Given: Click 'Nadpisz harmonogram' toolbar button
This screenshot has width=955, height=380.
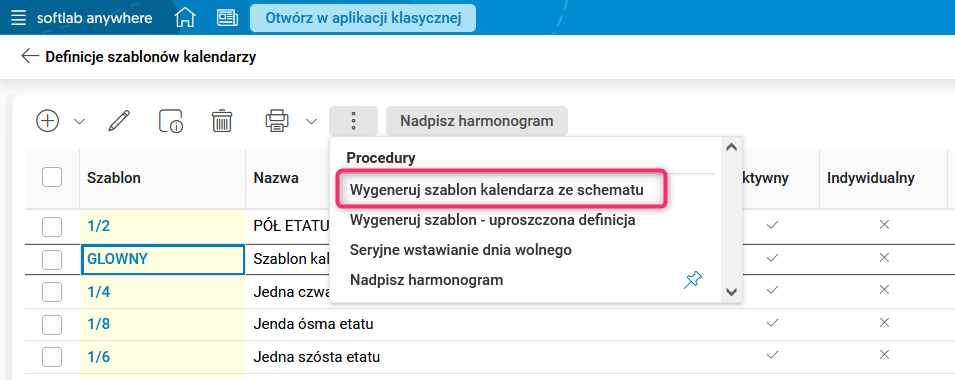Looking at the screenshot, I should pyautogui.click(x=477, y=121).
